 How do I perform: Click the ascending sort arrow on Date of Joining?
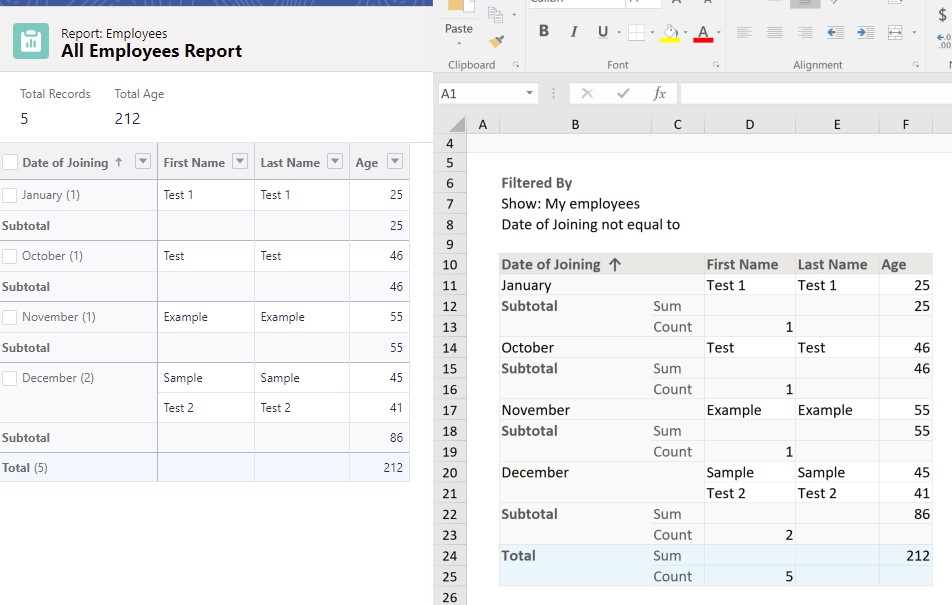click(119, 162)
